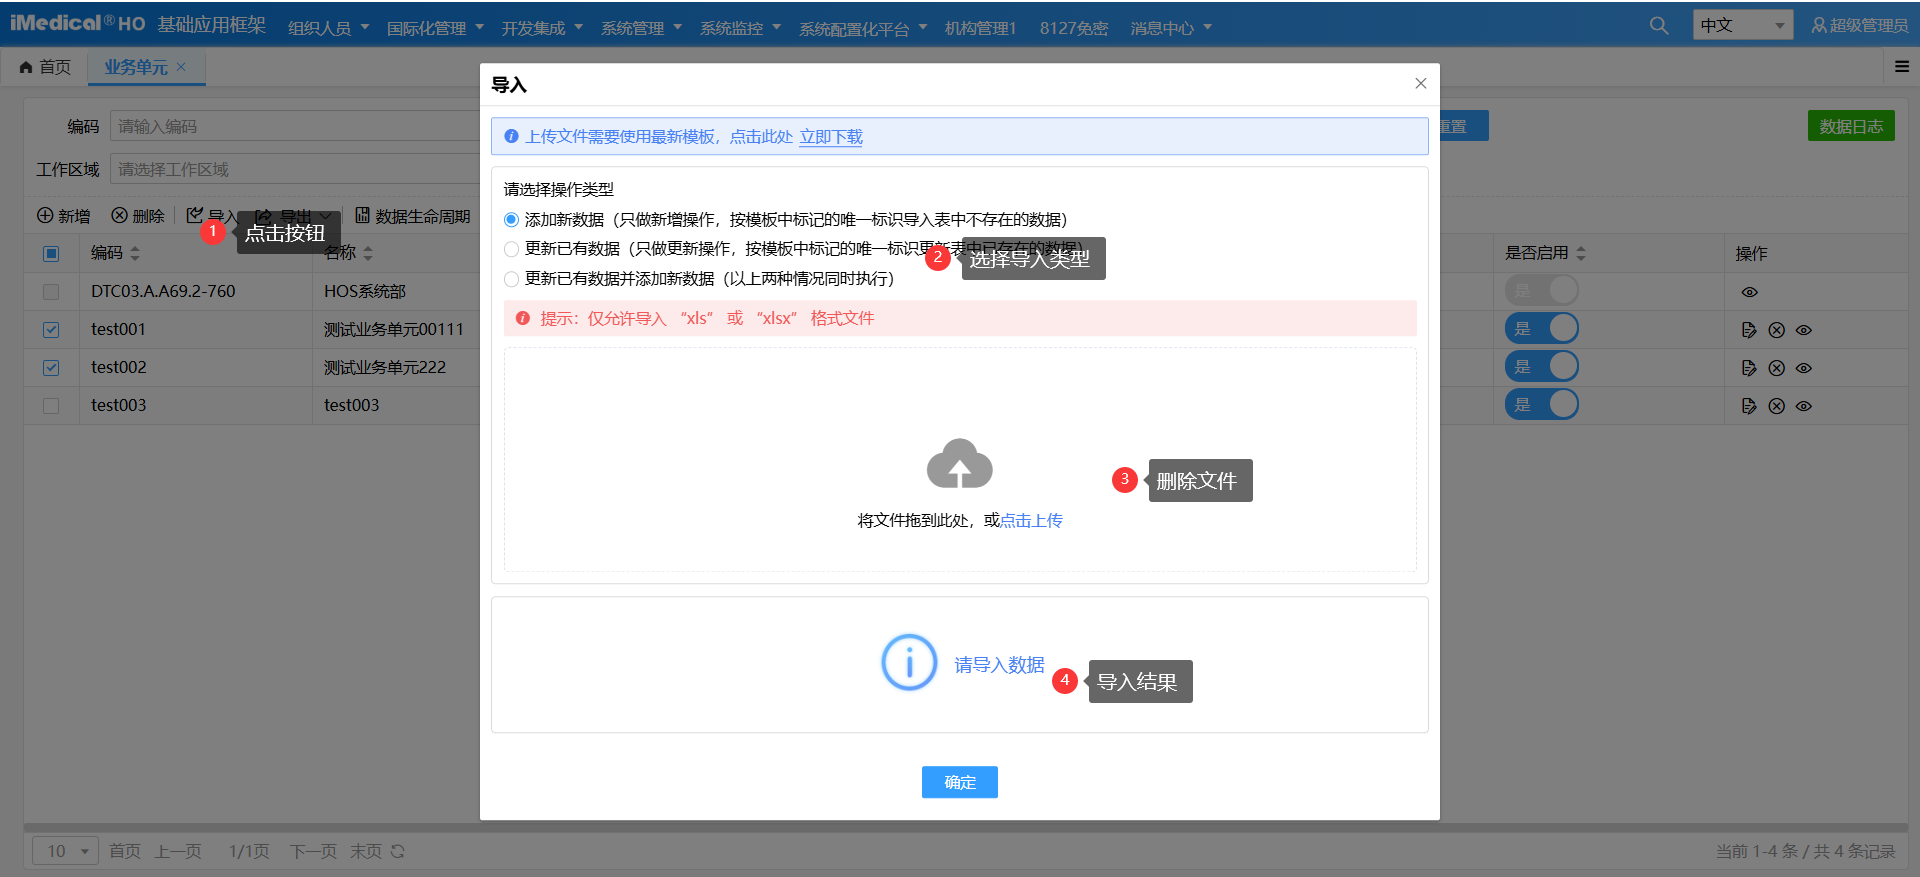Click the 立即下载 template link
This screenshot has height=877, width=1920.
point(830,137)
